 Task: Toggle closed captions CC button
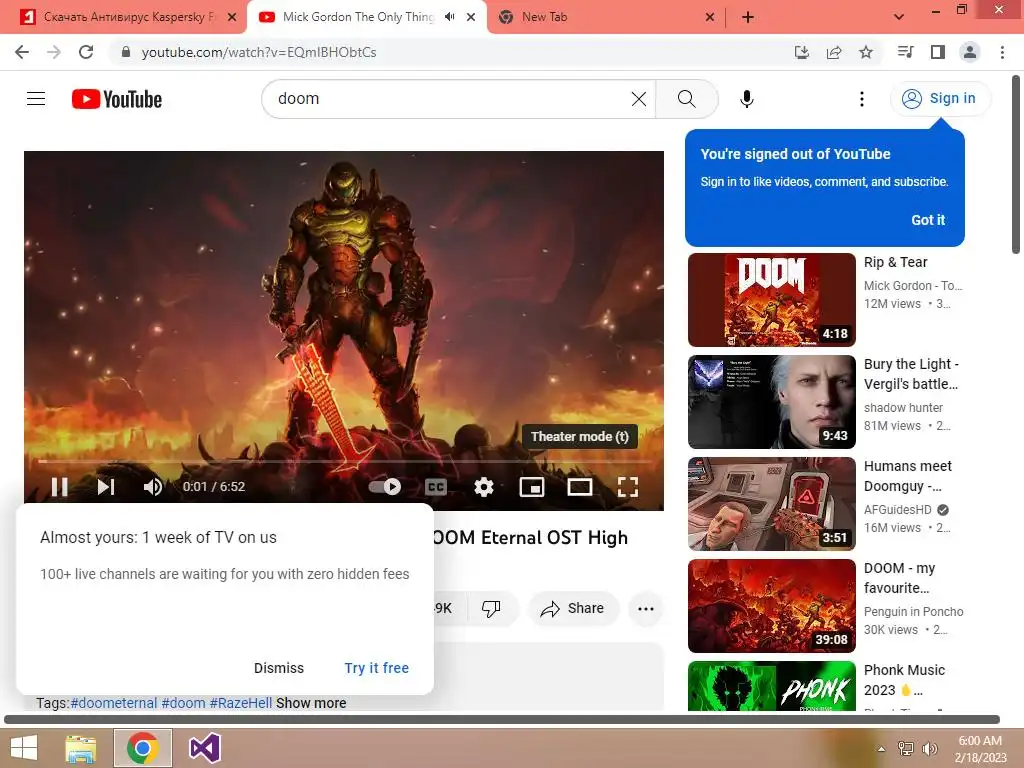(436, 487)
